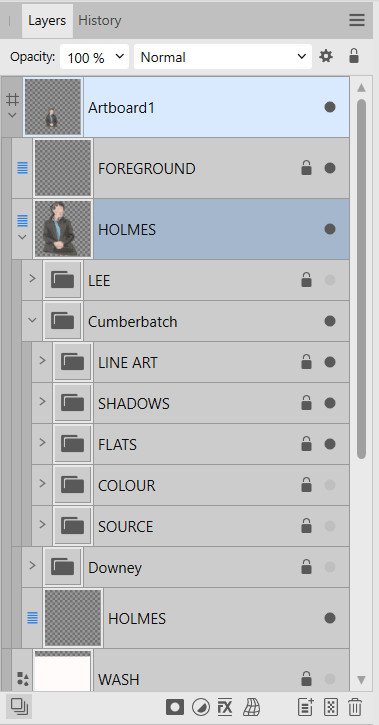Image resolution: width=379 pixels, height=725 pixels.
Task: Open blend options gear icon
Action: [326, 56]
